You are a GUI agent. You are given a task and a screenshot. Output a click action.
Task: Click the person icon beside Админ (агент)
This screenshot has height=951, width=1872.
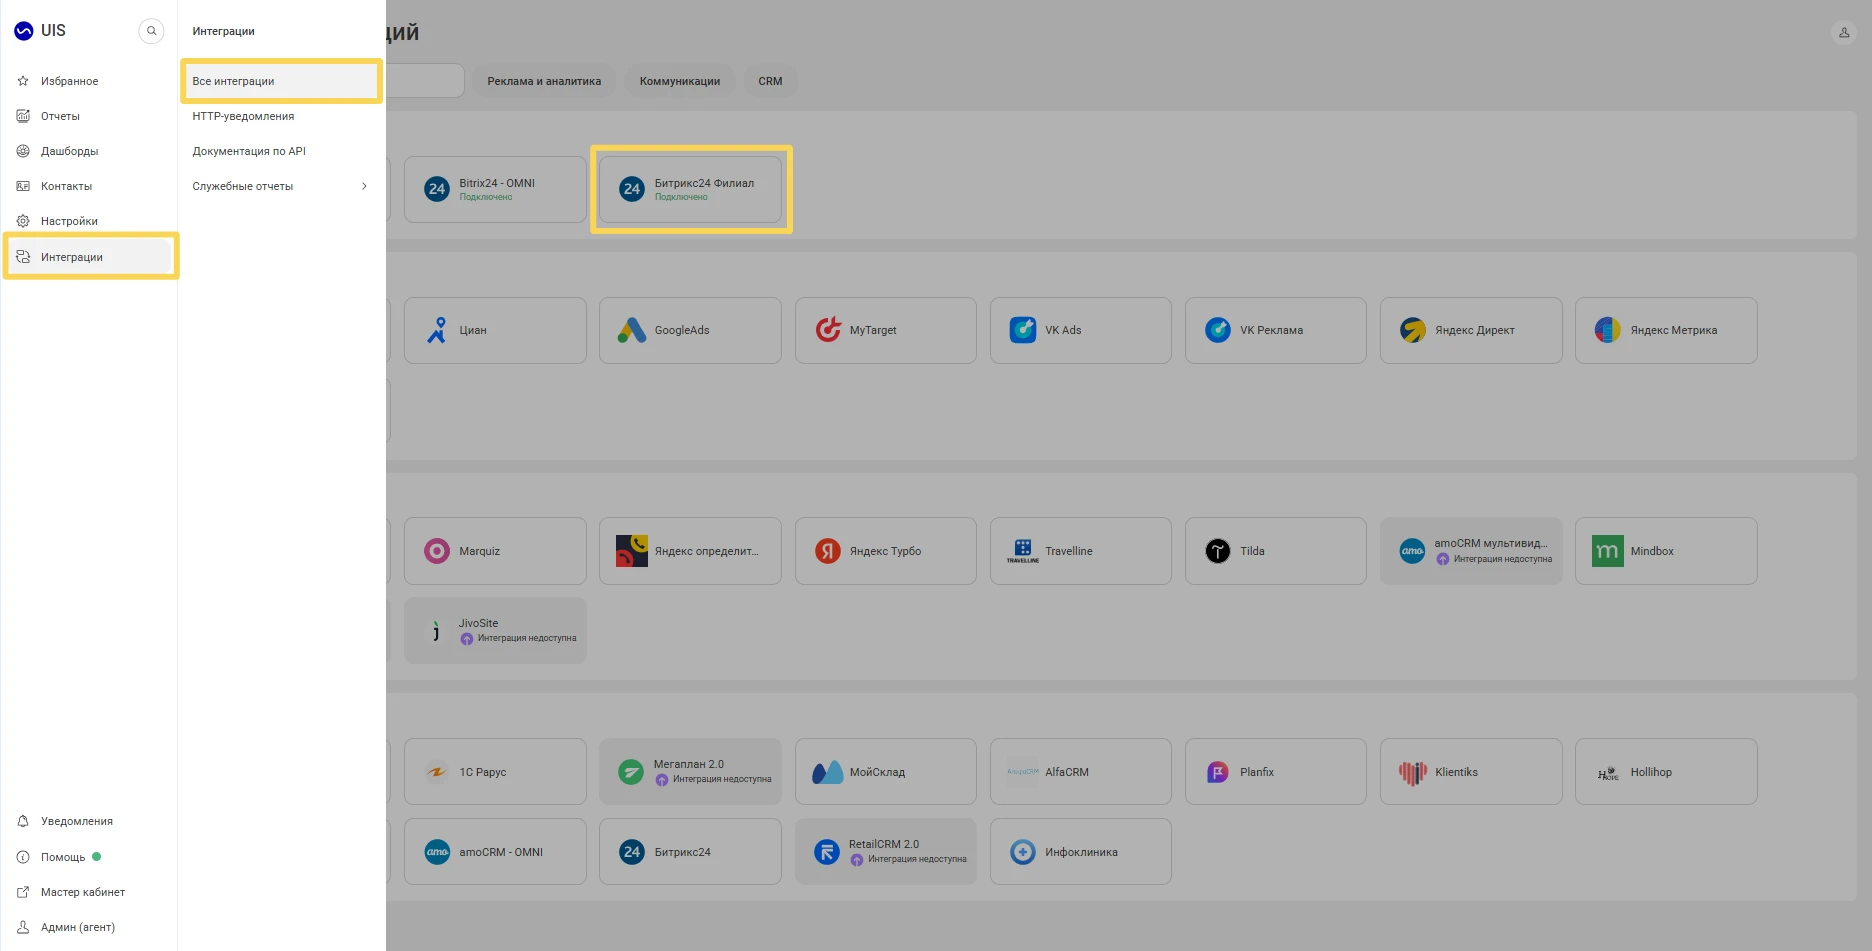[x=23, y=927]
